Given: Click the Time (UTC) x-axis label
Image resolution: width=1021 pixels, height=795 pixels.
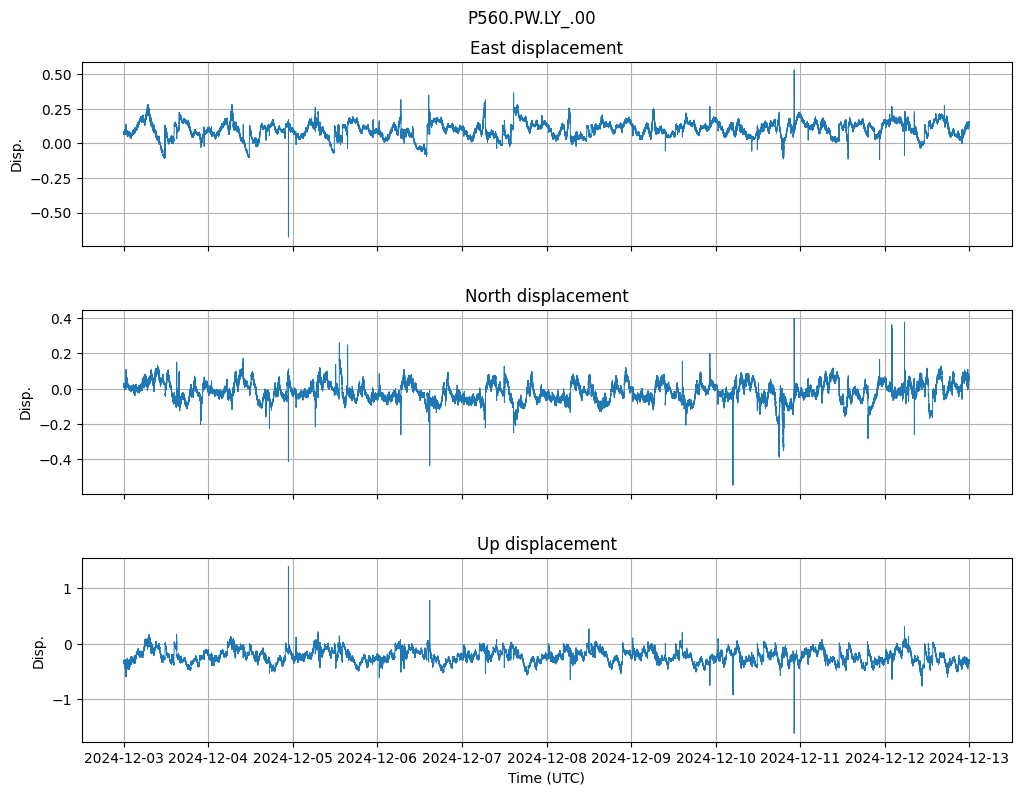Looking at the screenshot, I should [x=546, y=777].
